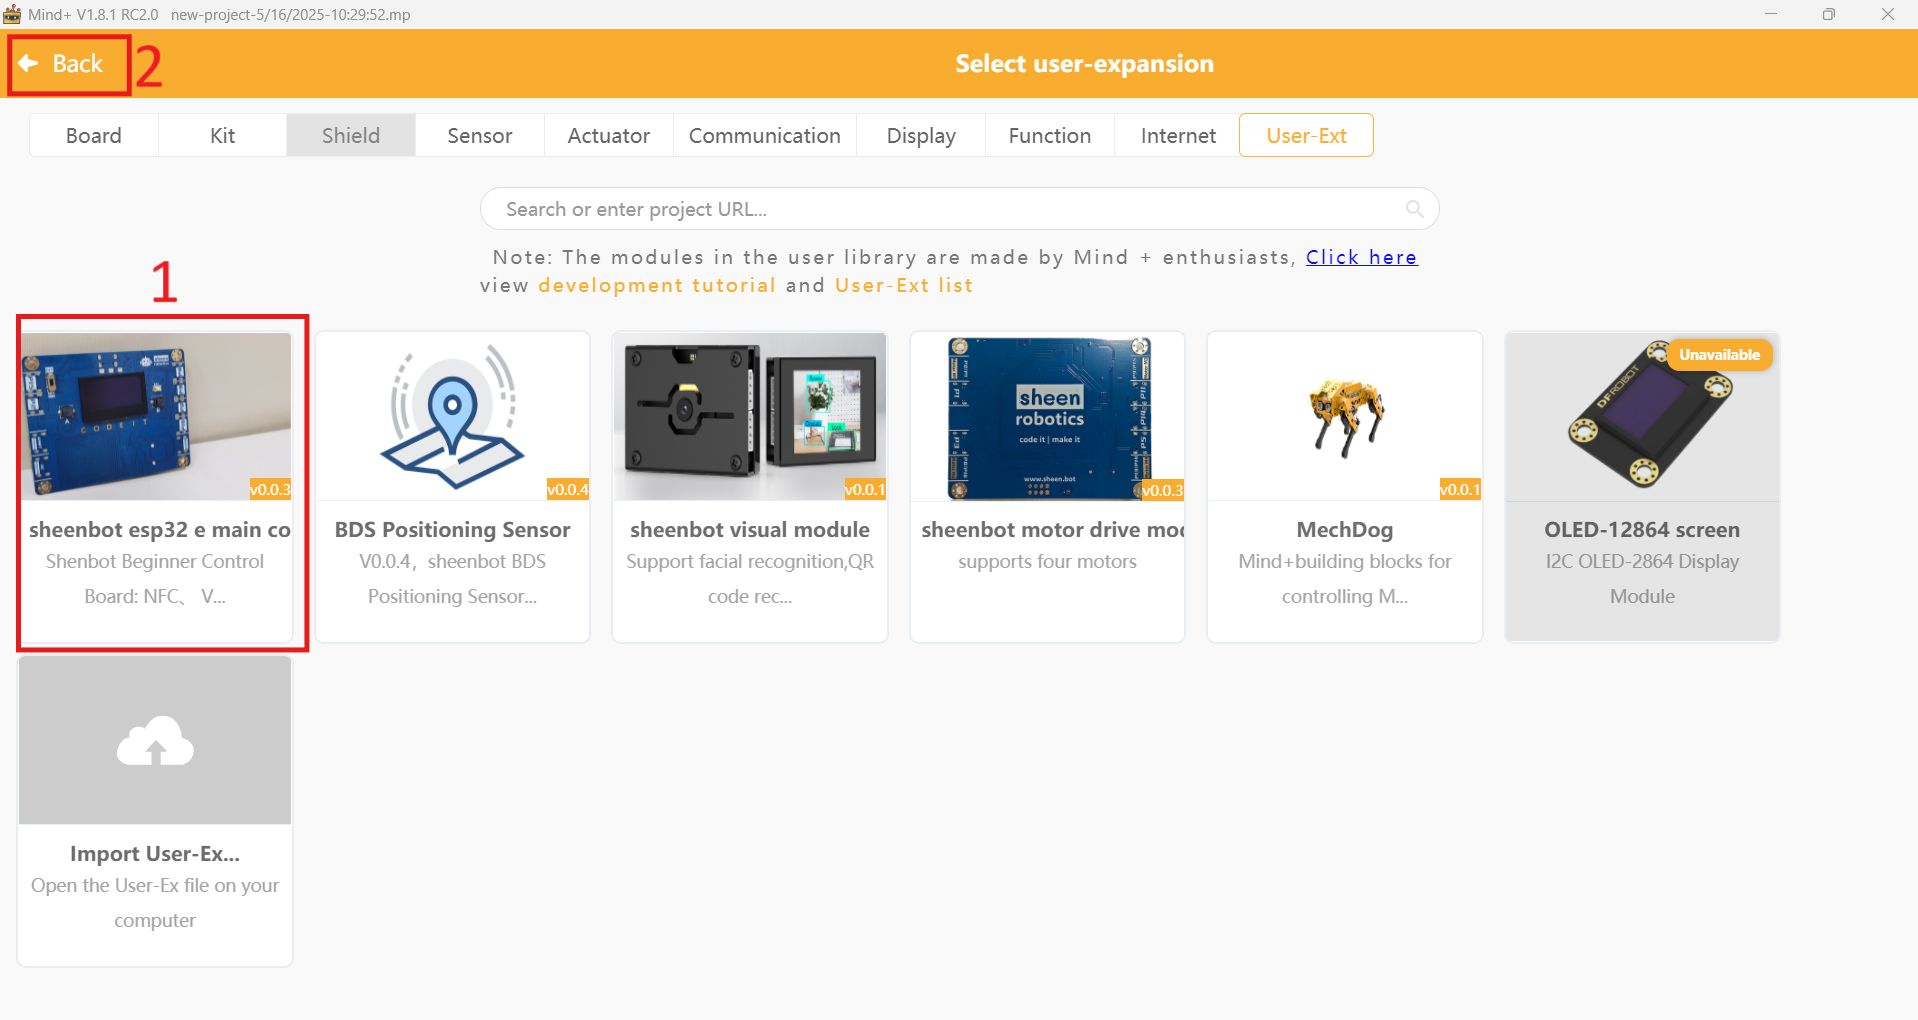Screen dimensions: 1918x1020
Task: Click the search magnifier icon
Action: 1414,209
